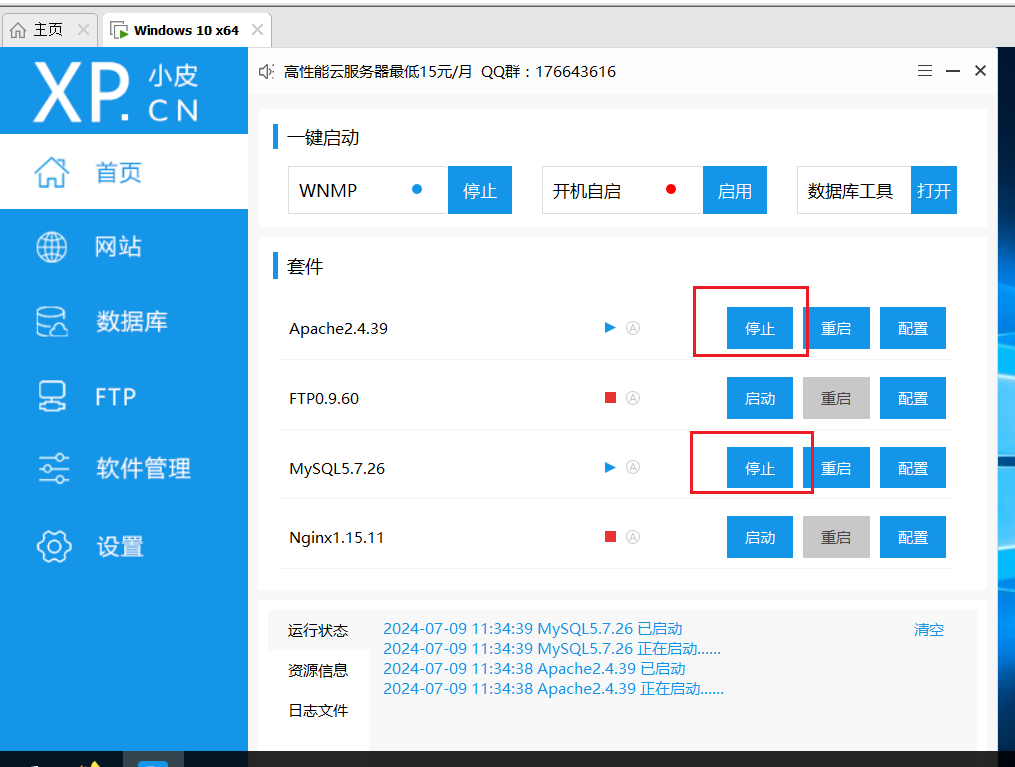Screen dimensions: 1015x767
Task: Restart the Apache2.4.39 service
Action: coord(836,328)
